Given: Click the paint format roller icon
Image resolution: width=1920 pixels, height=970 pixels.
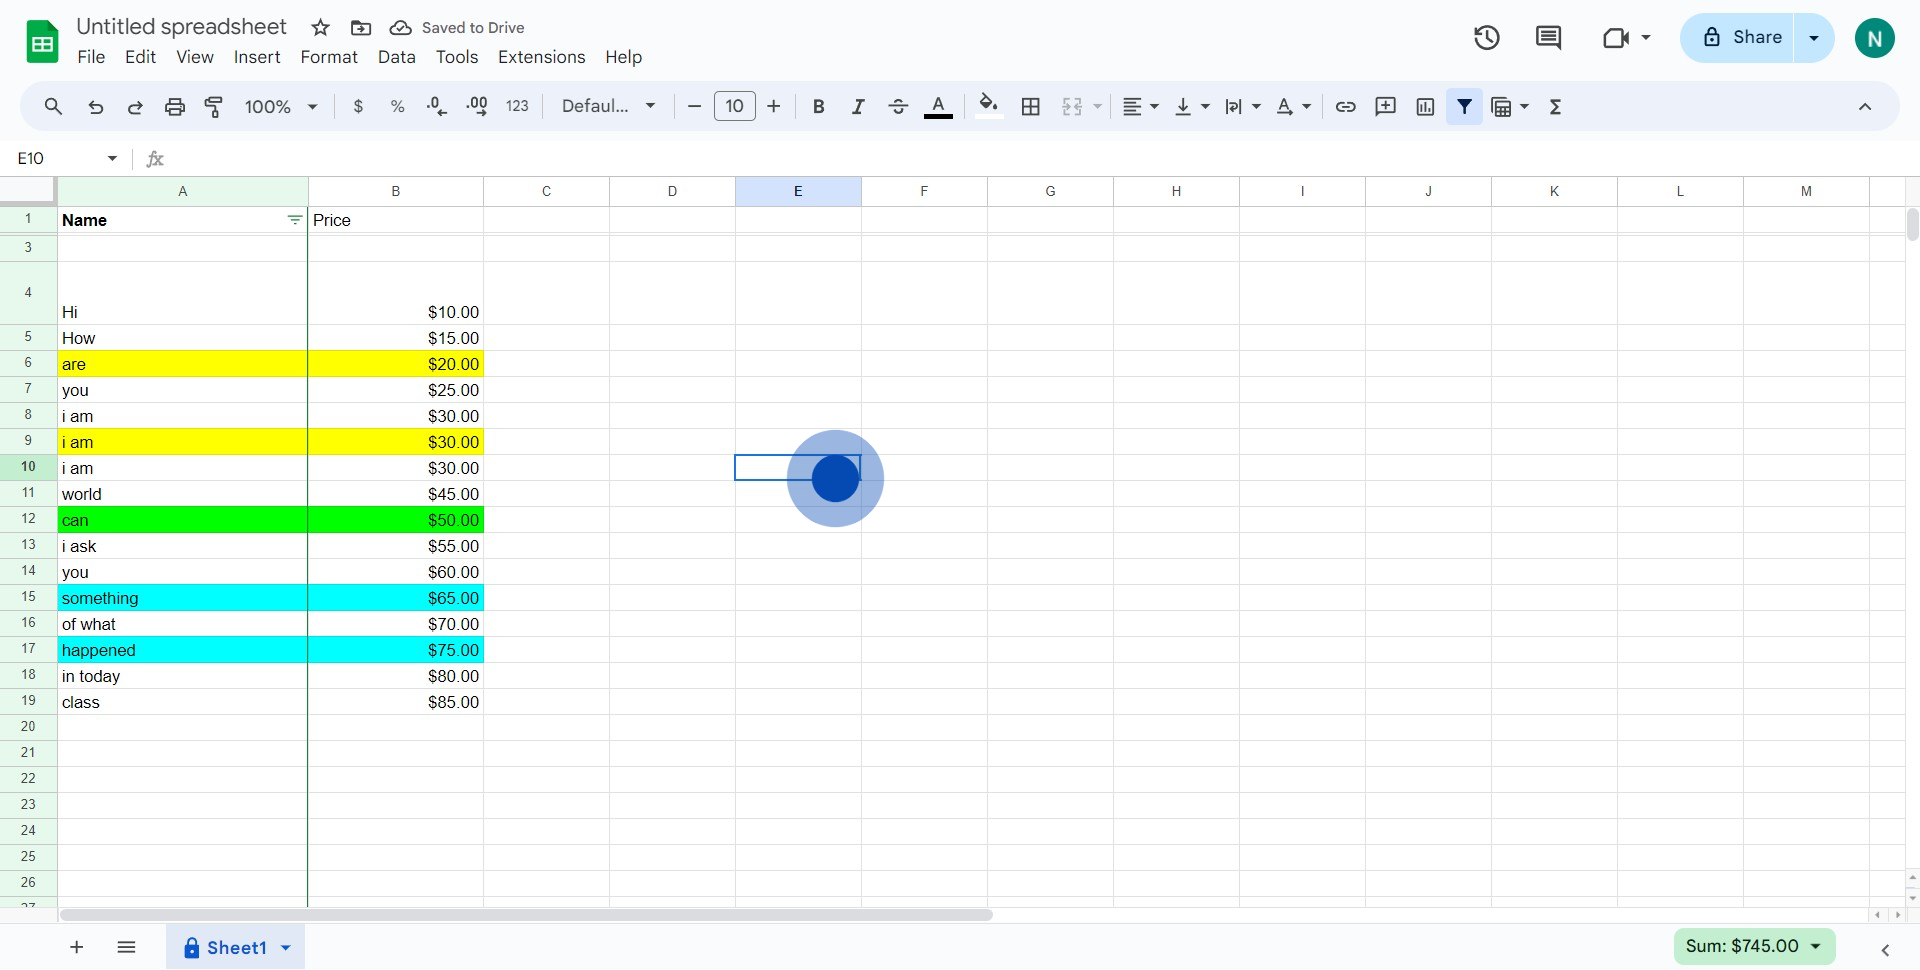Looking at the screenshot, I should pos(214,107).
